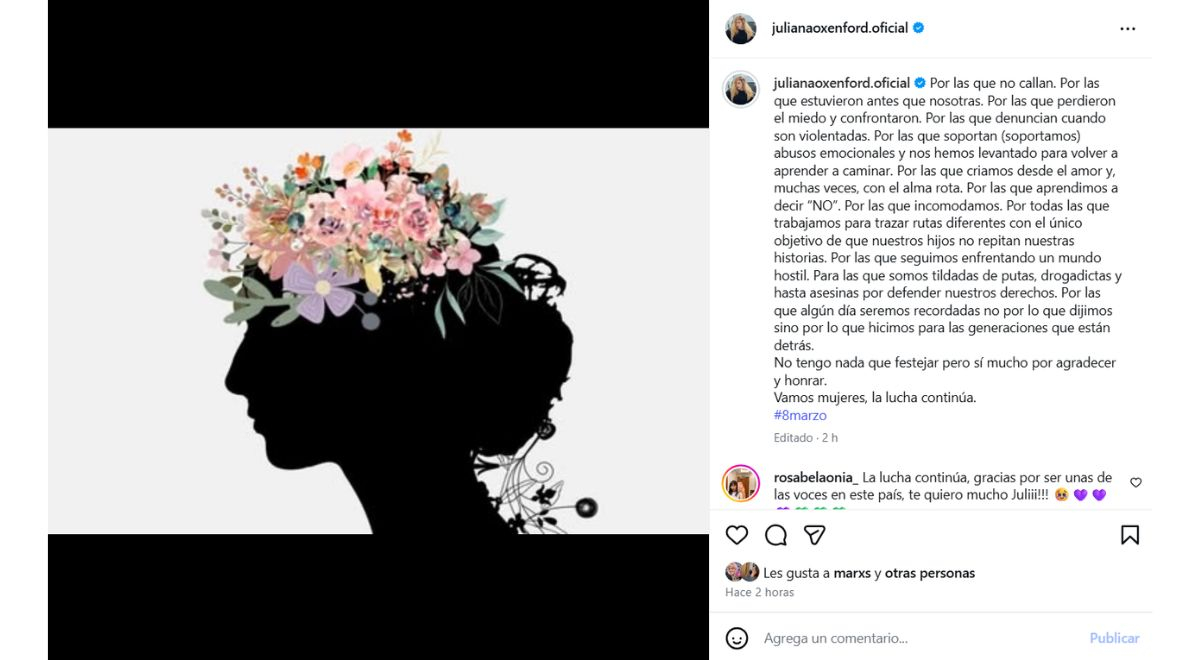View otras personas who liked the post

[930, 573]
